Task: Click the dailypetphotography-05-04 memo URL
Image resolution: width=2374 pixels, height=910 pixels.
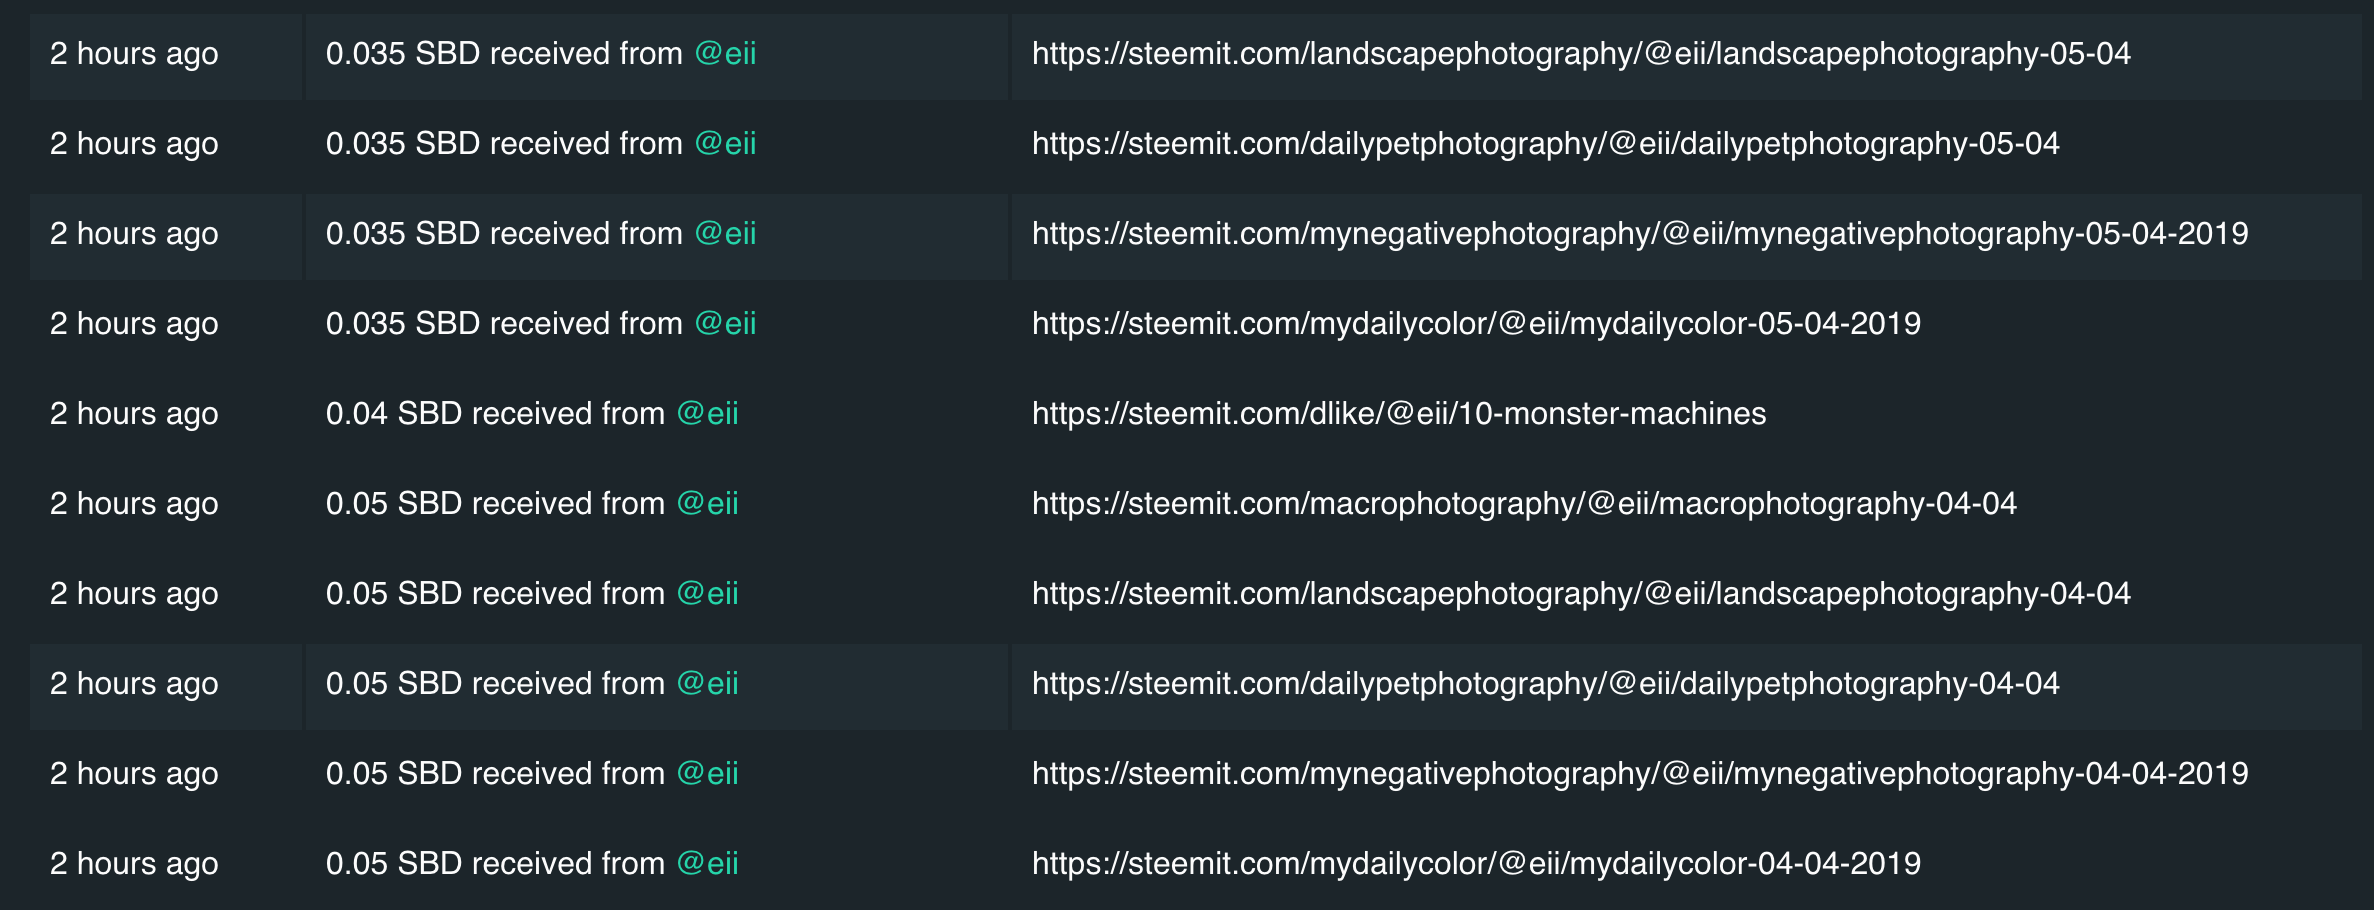Action: pyautogui.click(x=1546, y=144)
